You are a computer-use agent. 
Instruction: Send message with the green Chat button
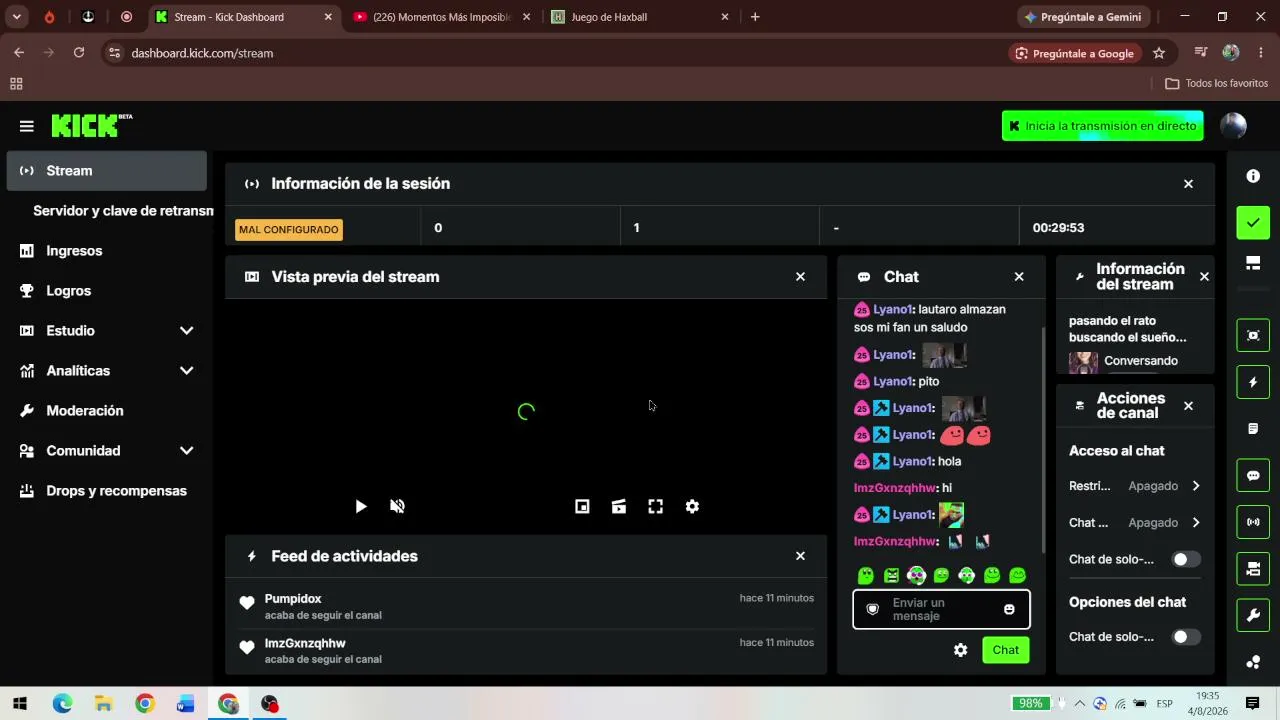pos(1005,650)
